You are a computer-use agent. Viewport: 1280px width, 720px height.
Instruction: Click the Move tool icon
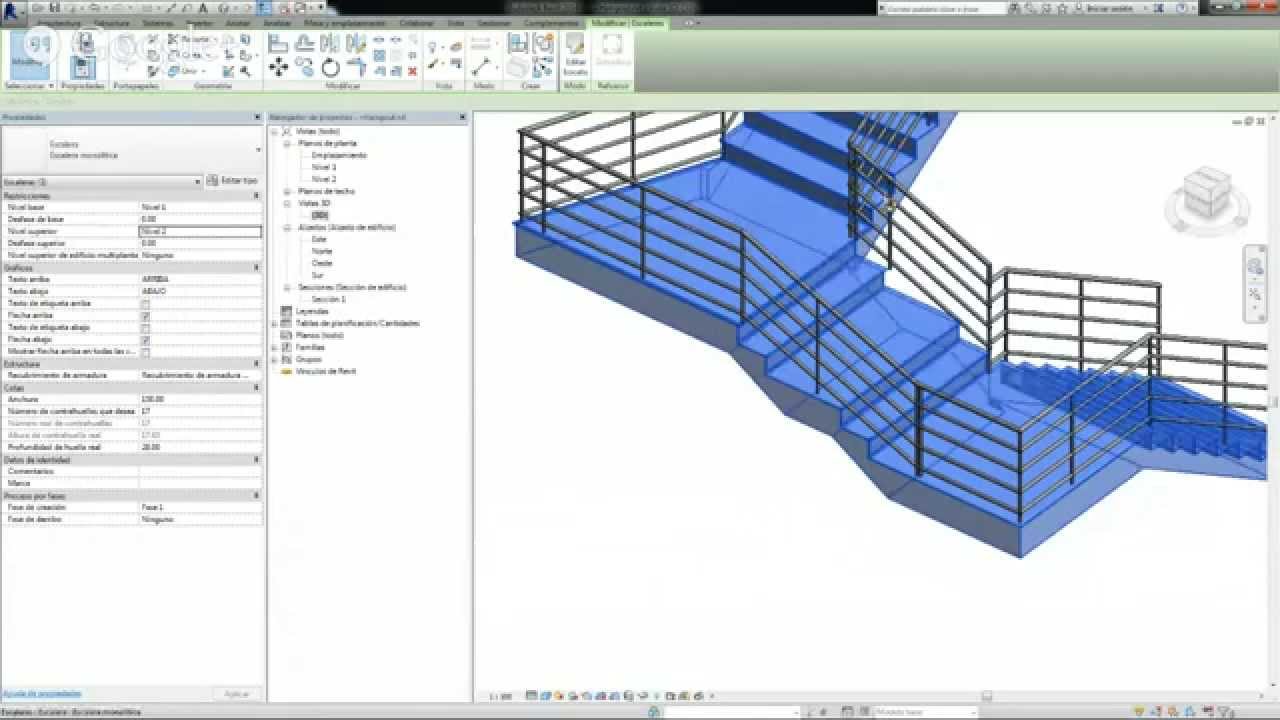(278, 68)
